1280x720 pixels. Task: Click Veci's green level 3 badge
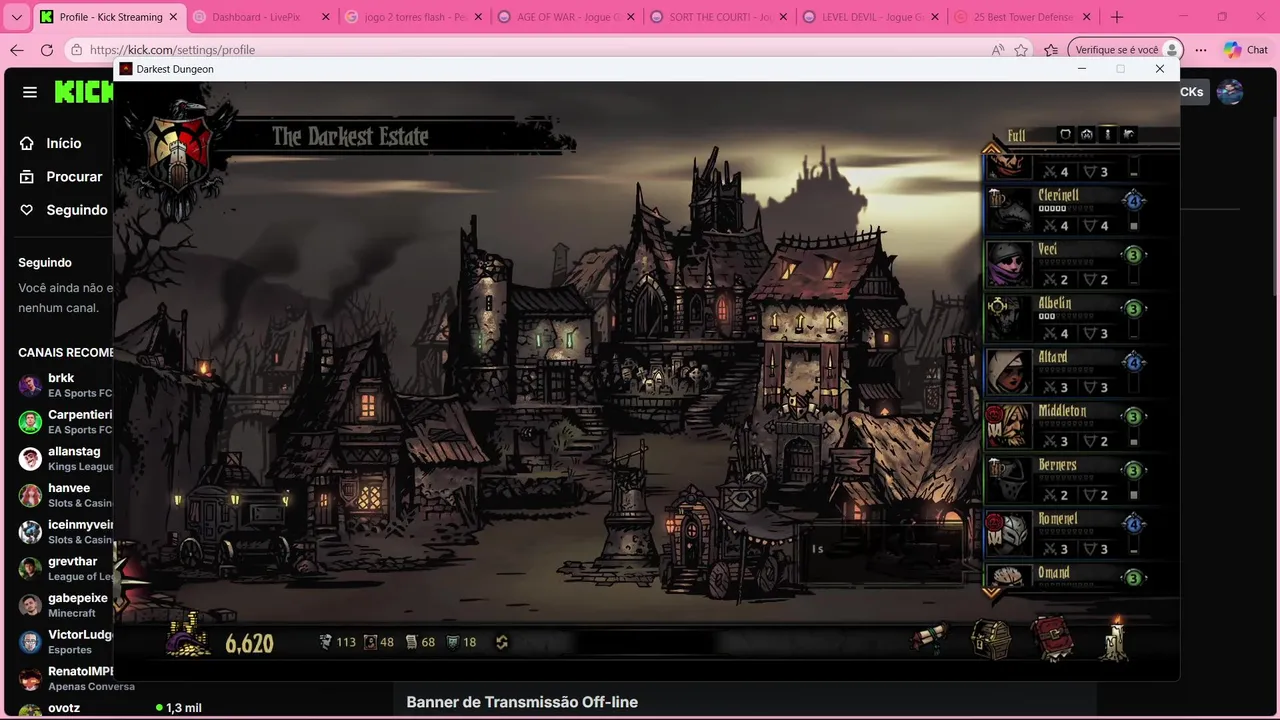point(1133,255)
